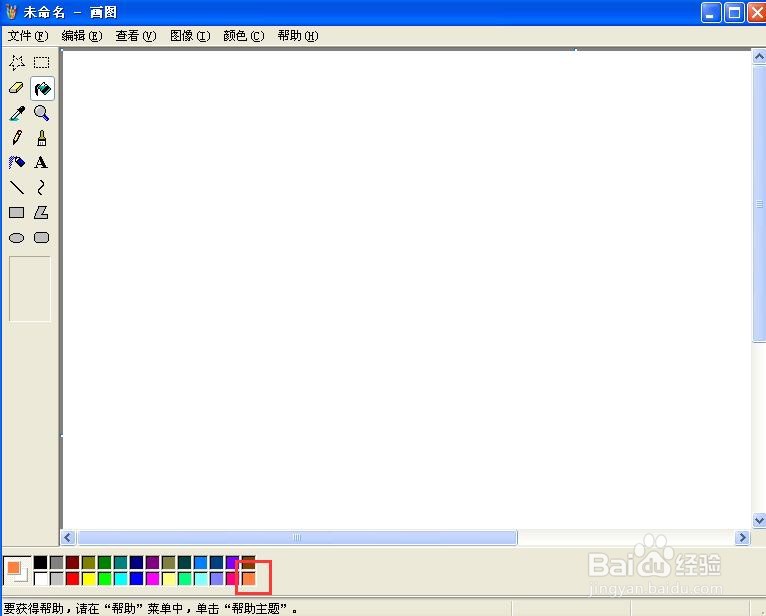Viewport: 766px width, 616px height.
Task: Pick the black color swatch
Action: [41, 563]
